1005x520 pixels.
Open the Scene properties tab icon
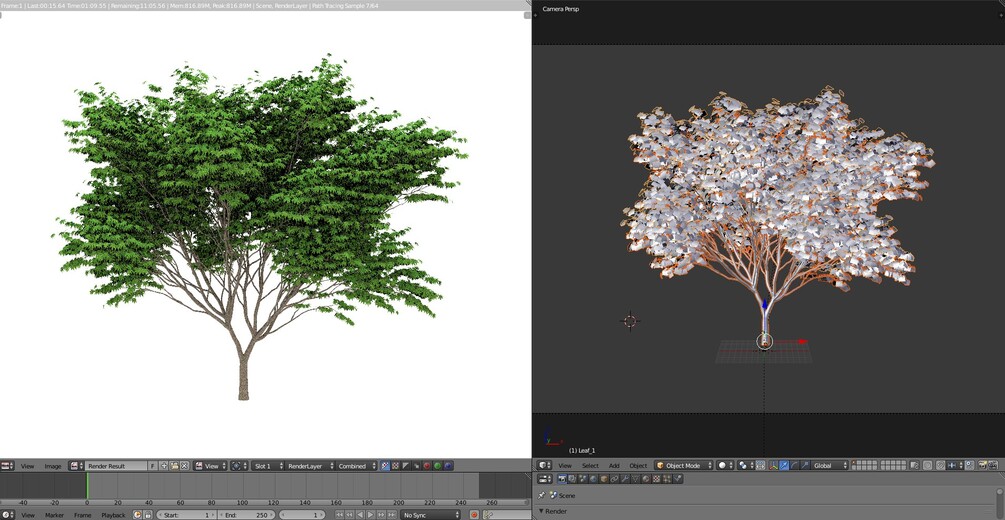[x=583, y=479]
